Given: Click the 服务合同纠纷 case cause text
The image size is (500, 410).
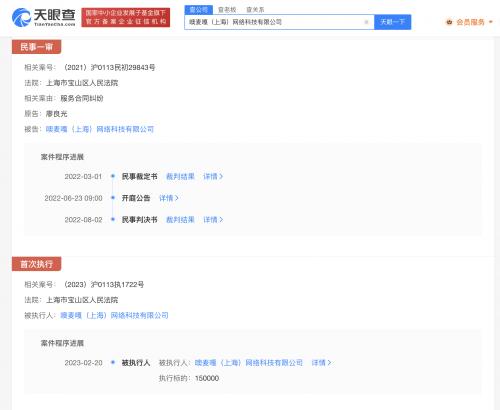Looking at the screenshot, I should 82,98.
